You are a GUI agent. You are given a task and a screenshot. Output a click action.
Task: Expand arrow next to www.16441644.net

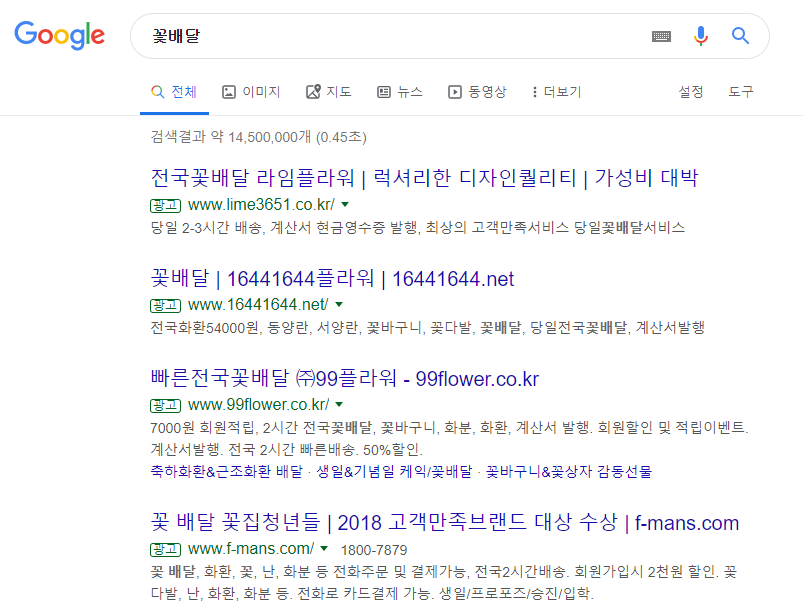(339, 304)
